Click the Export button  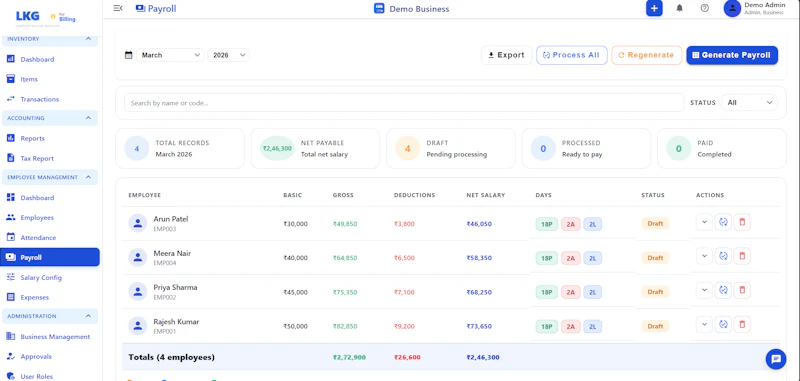506,55
